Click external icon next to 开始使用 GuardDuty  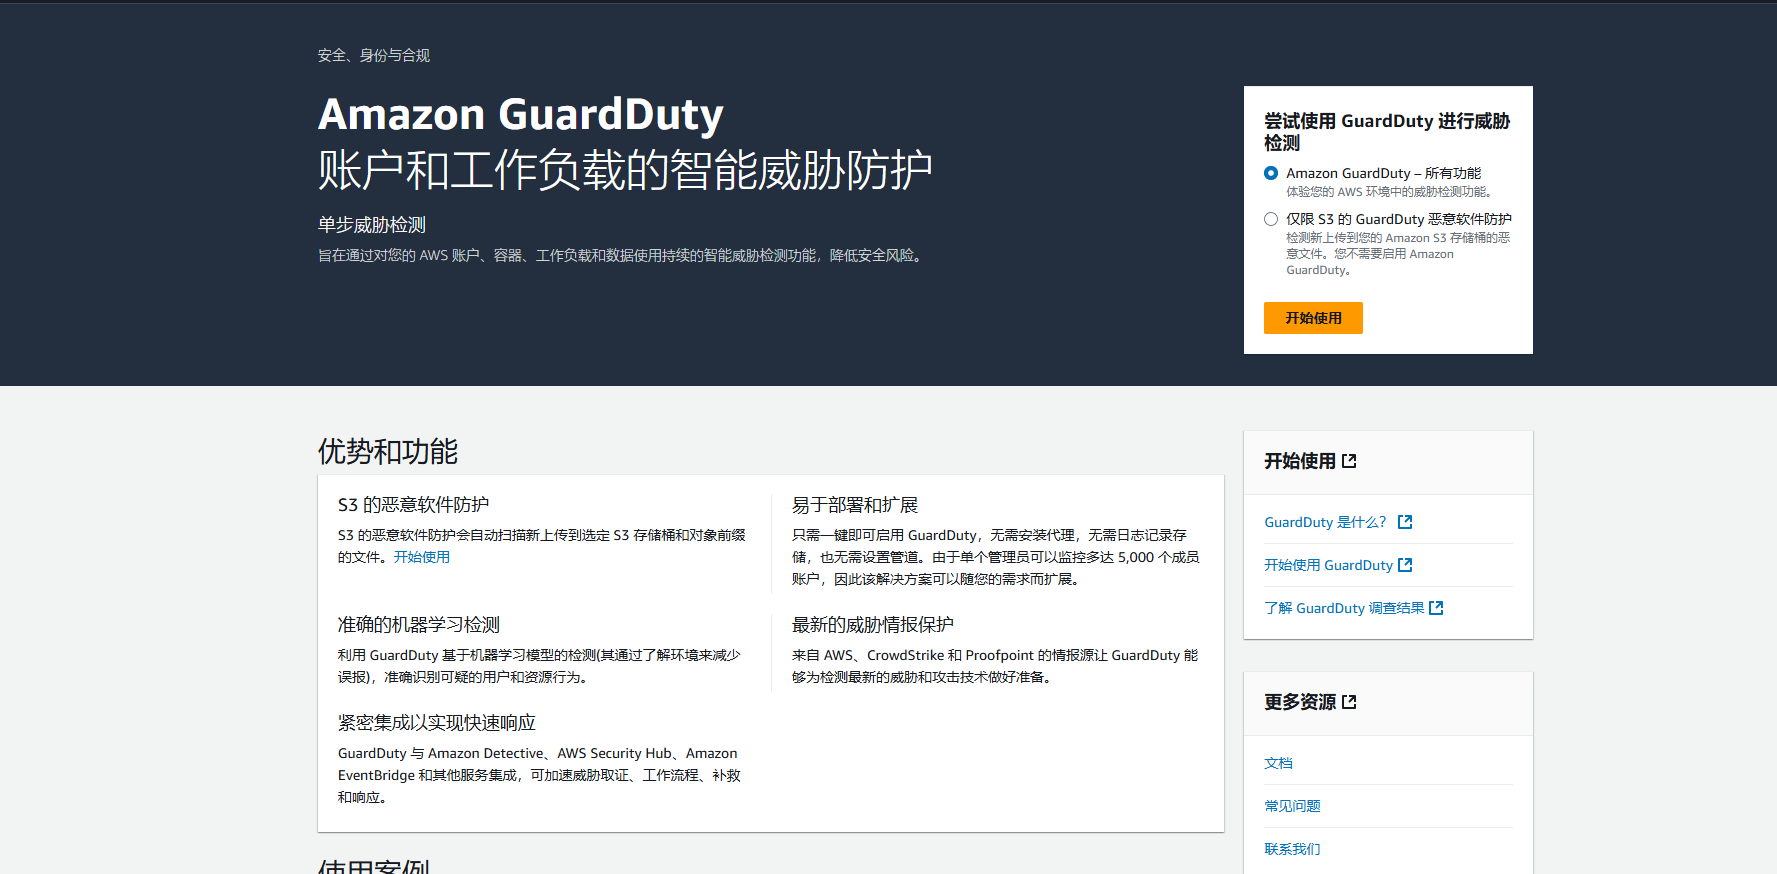[1405, 565]
